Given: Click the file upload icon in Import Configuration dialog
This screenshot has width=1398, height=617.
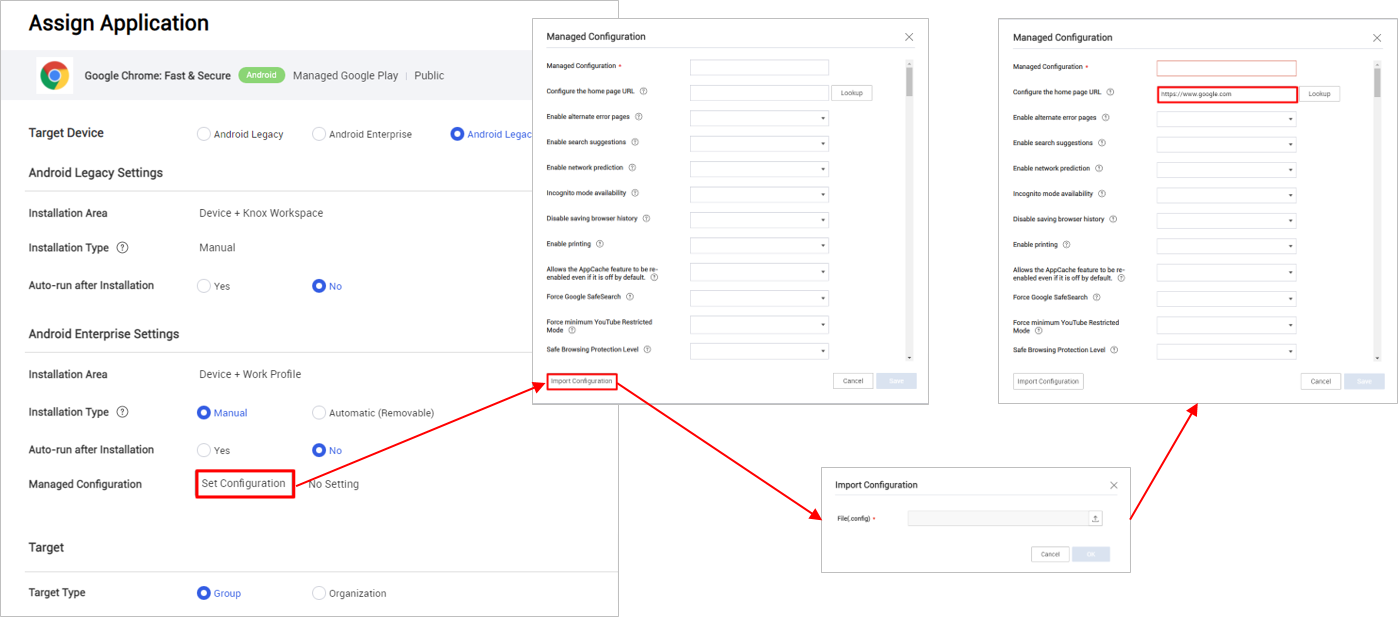Looking at the screenshot, I should point(1095,518).
